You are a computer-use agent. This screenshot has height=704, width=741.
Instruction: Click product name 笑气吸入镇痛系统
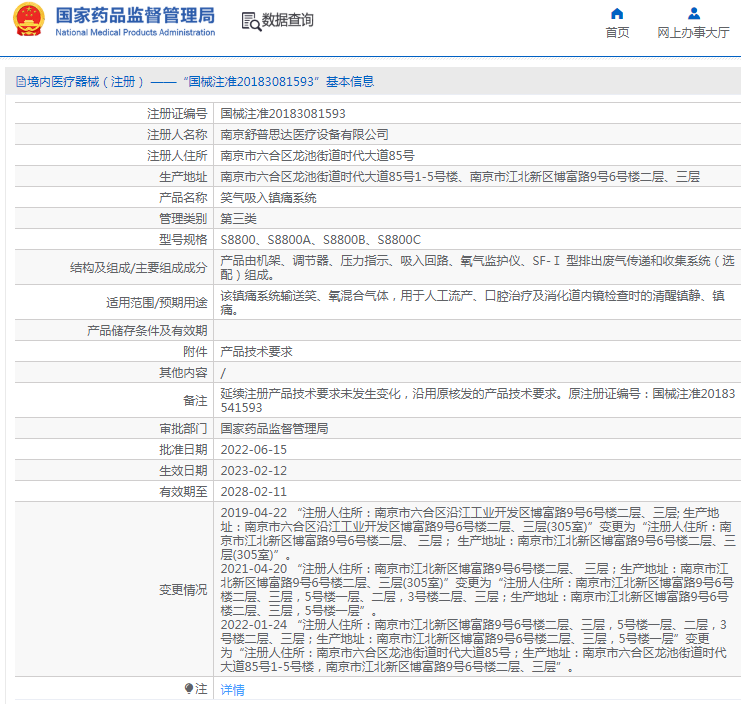(x=268, y=197)
